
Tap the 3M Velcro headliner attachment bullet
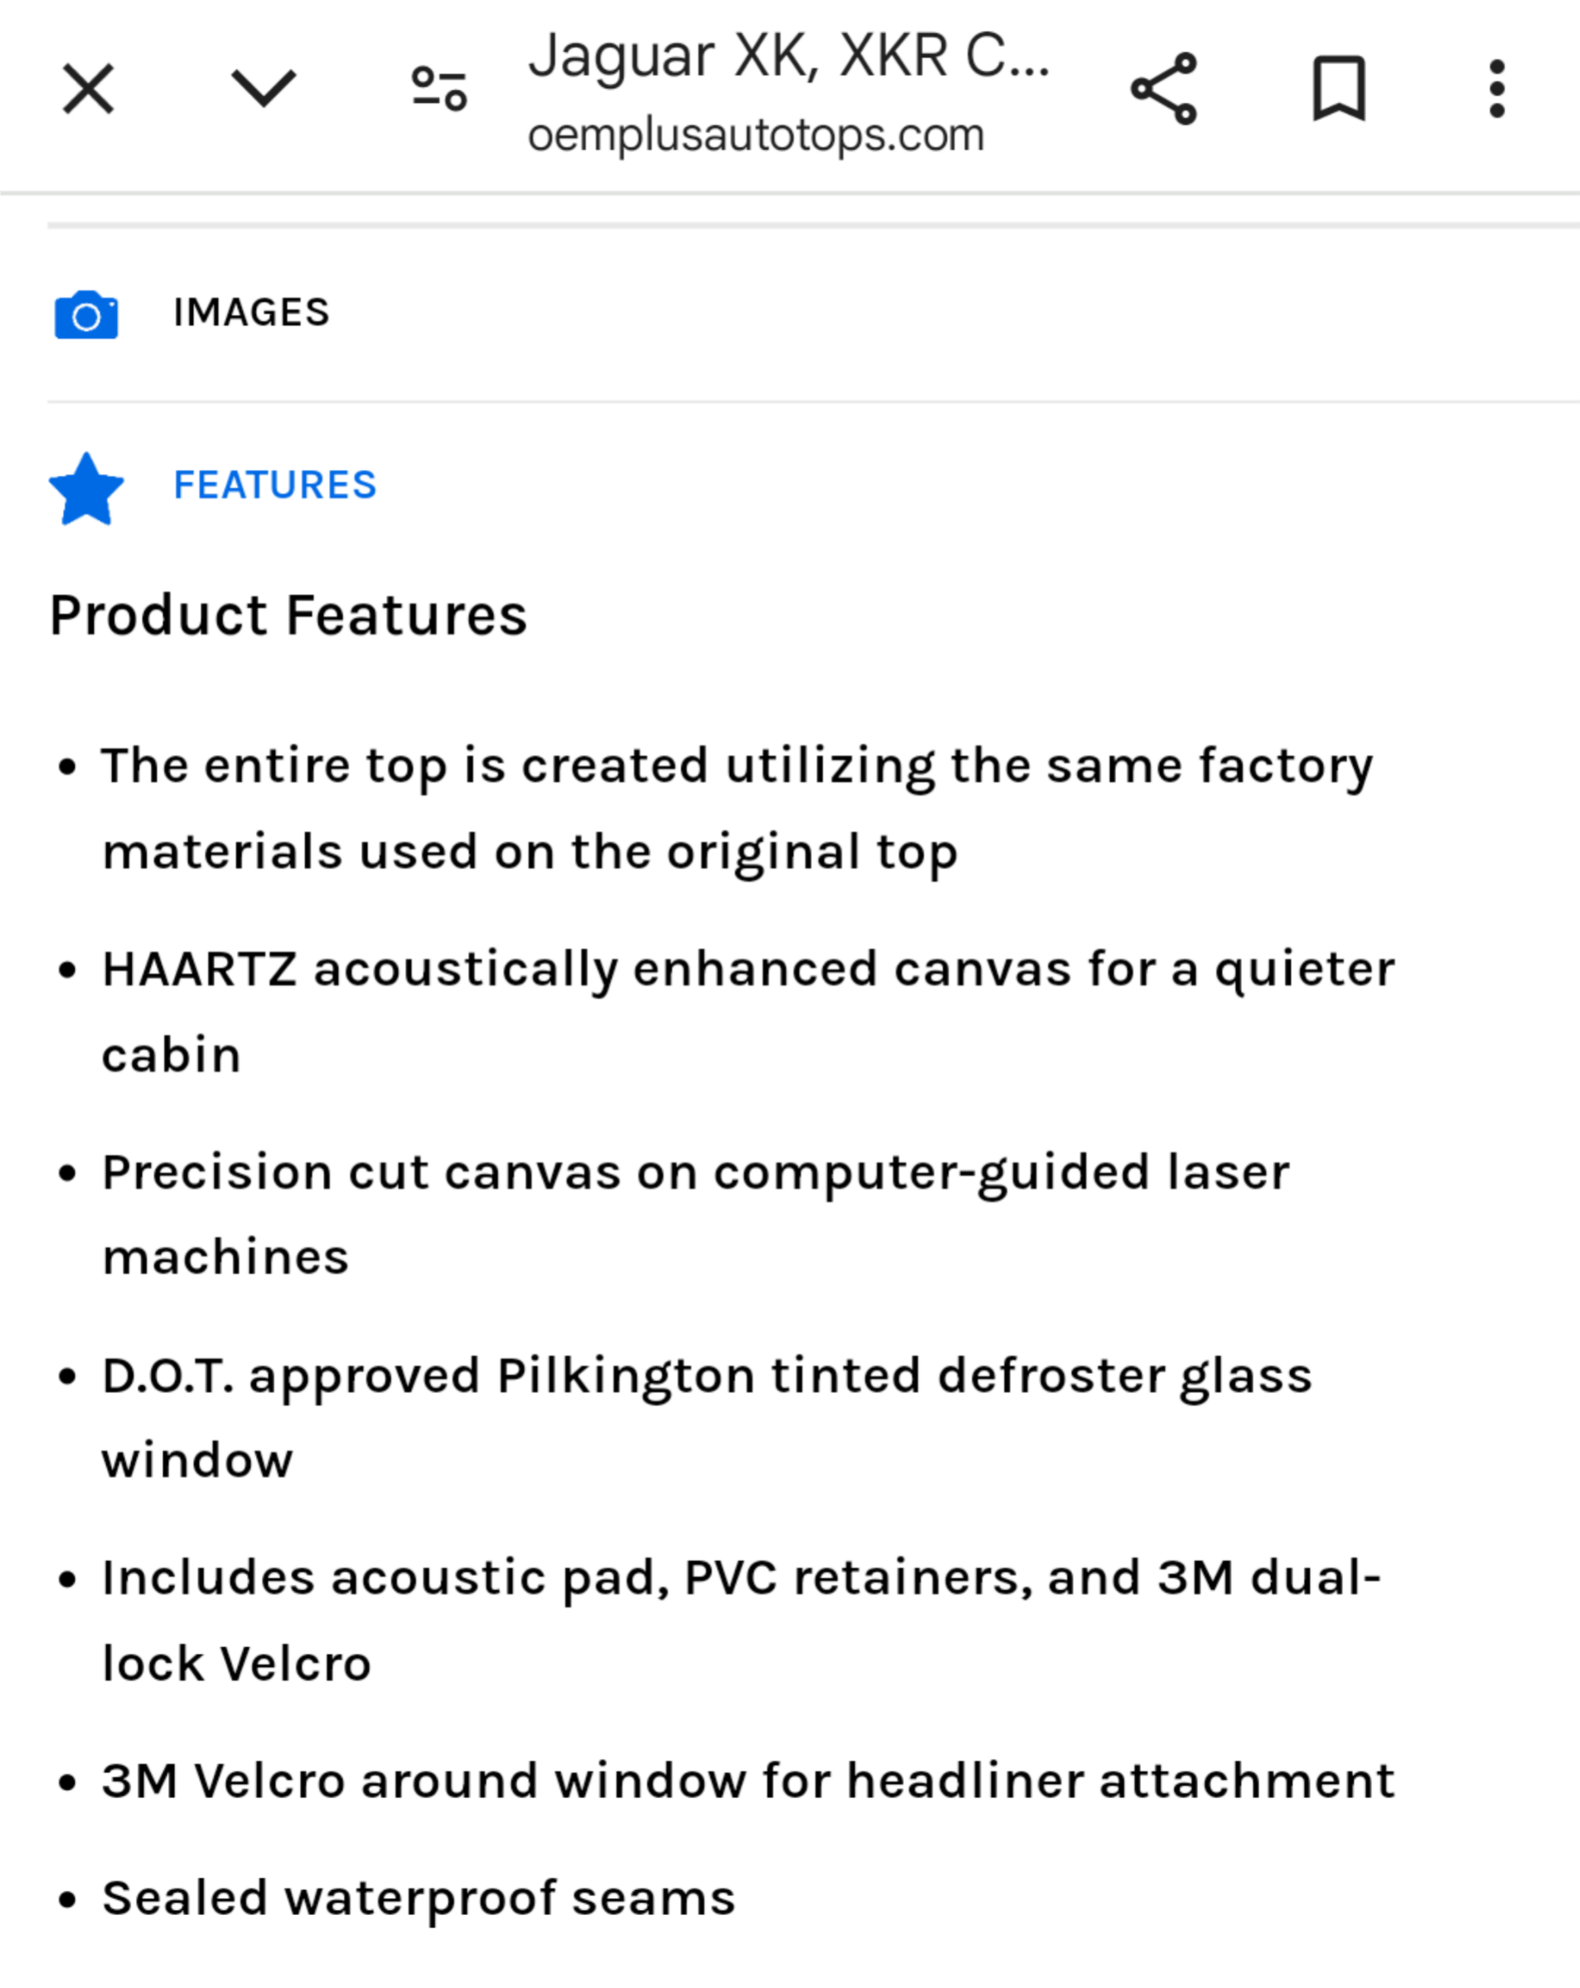(x=748, y=1782)
